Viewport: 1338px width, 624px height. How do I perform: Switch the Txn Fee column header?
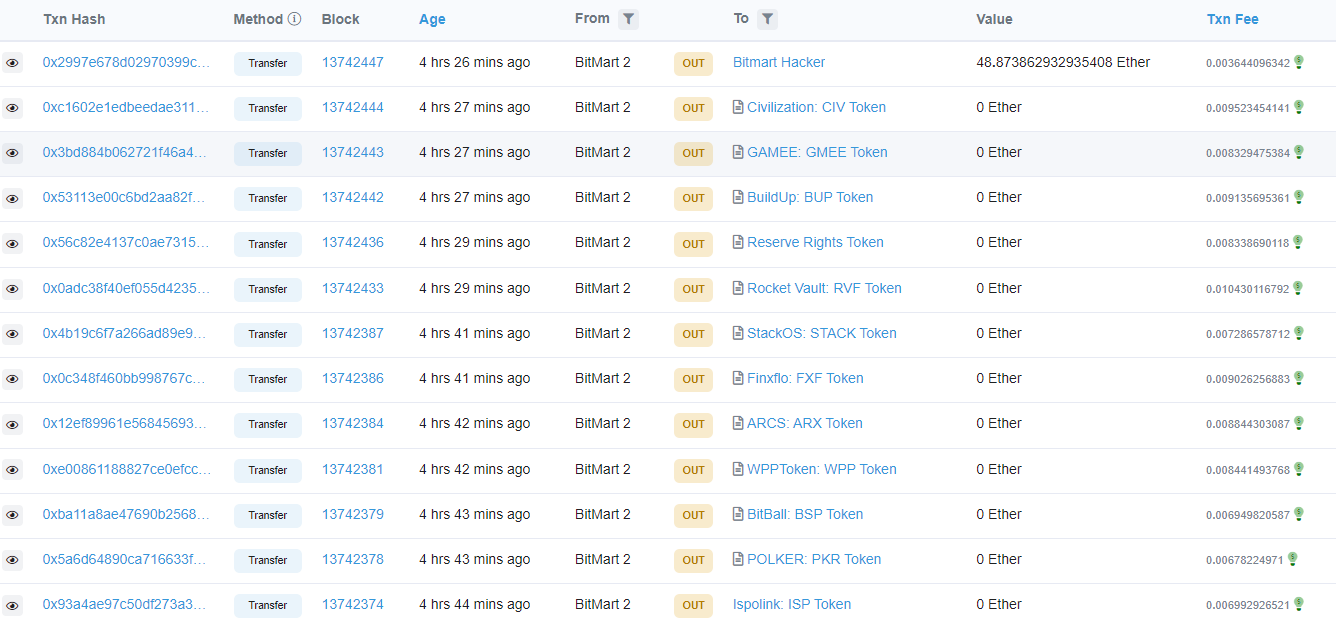1232,19
